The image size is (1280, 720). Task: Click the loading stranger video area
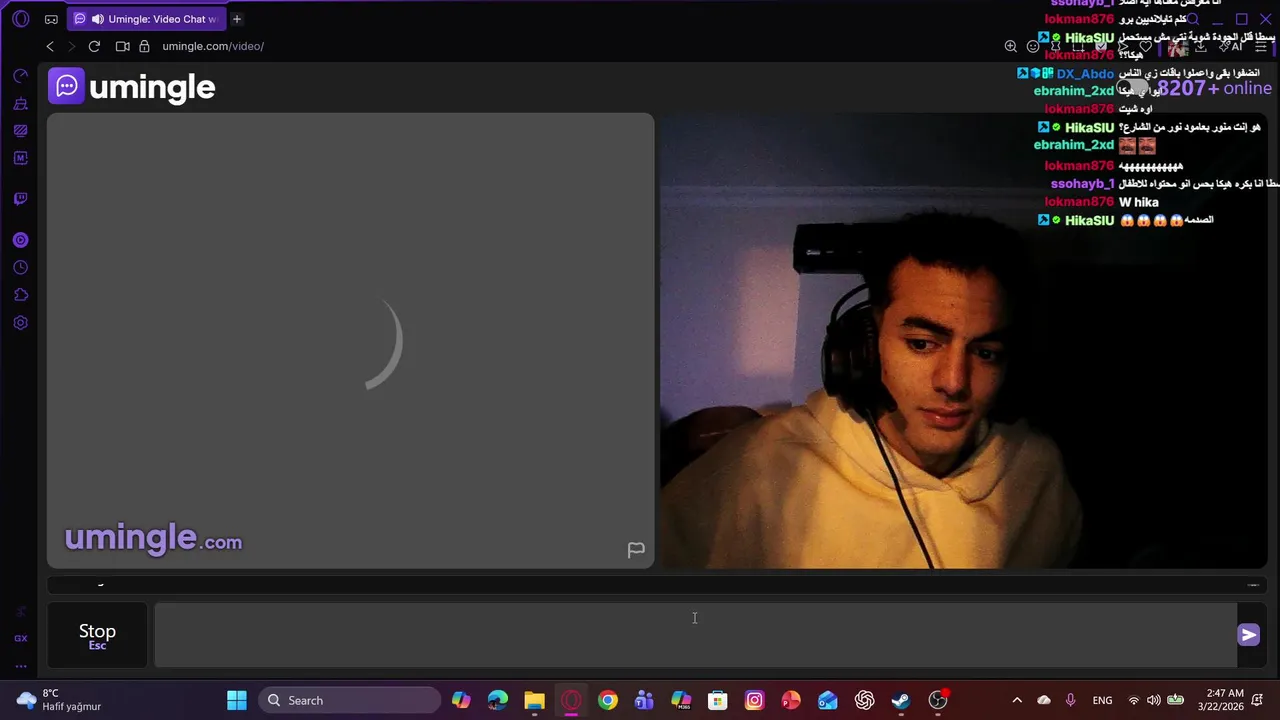coord(351,340)
